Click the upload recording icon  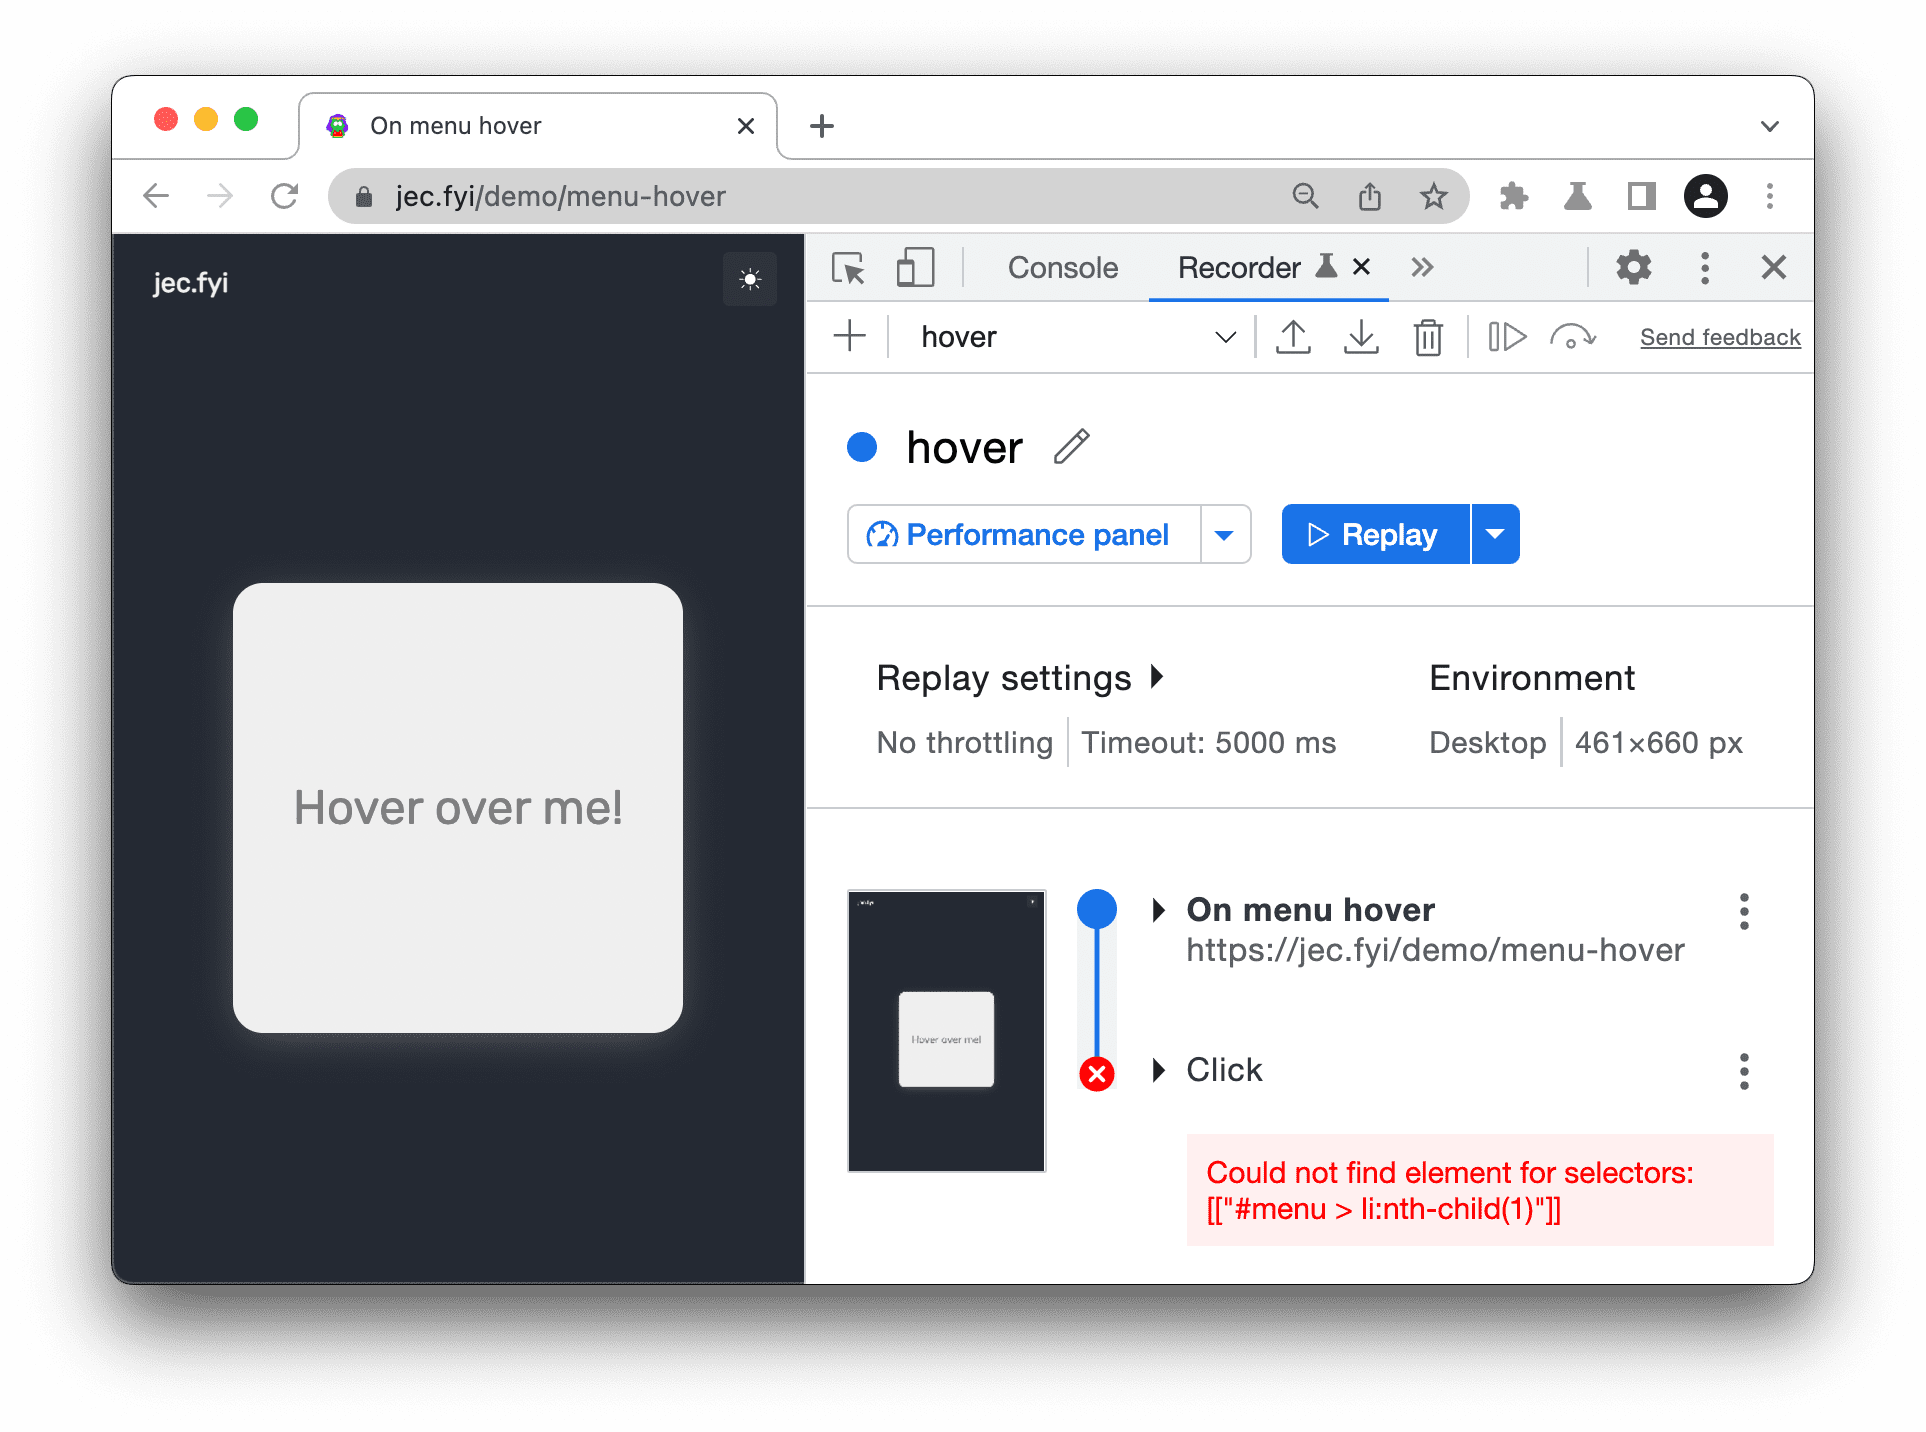click(x=1290, y=335)
